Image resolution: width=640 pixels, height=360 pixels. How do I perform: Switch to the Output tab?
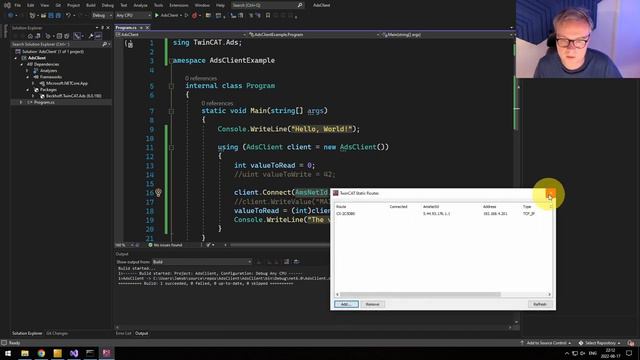(142, 333)
